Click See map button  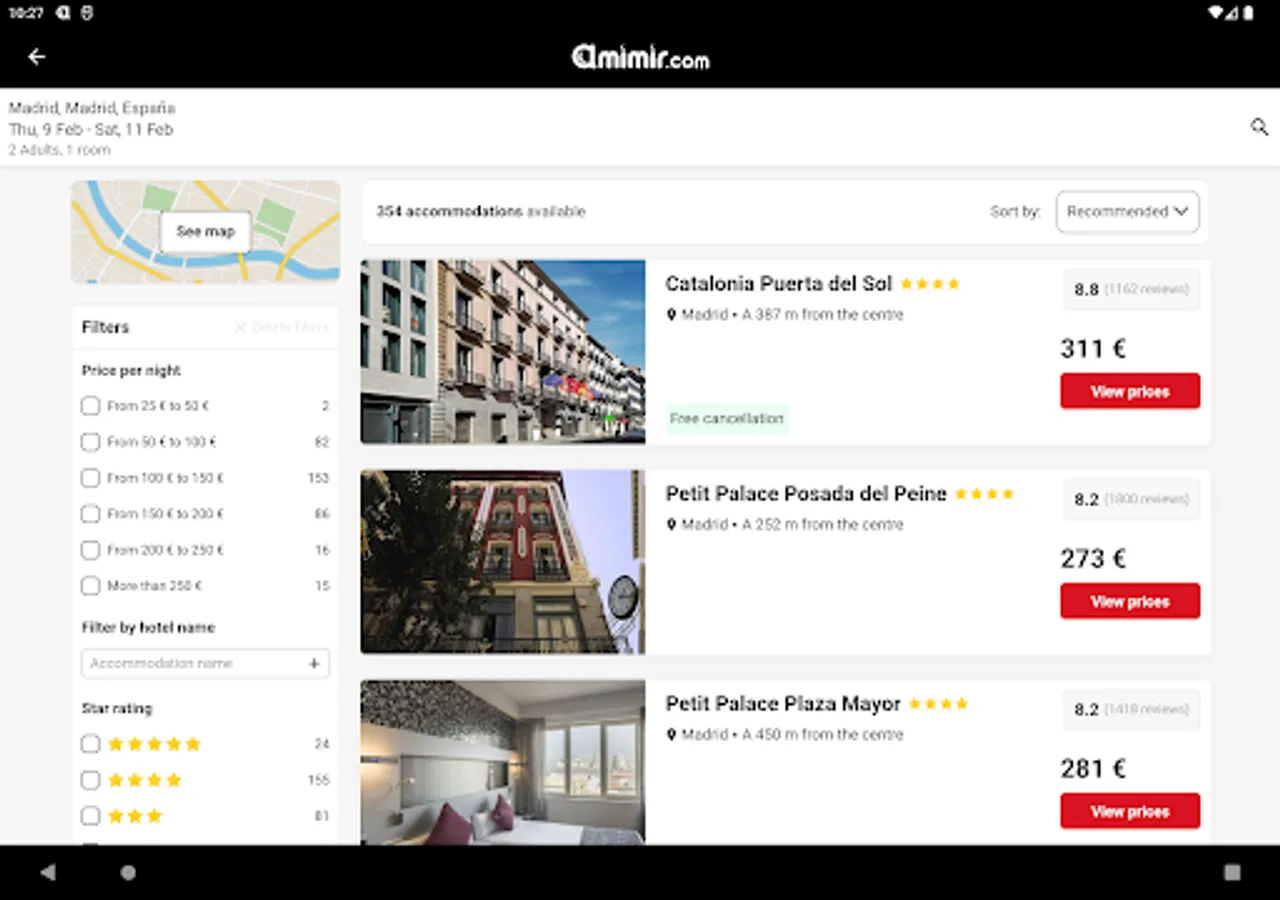[206, 232]
